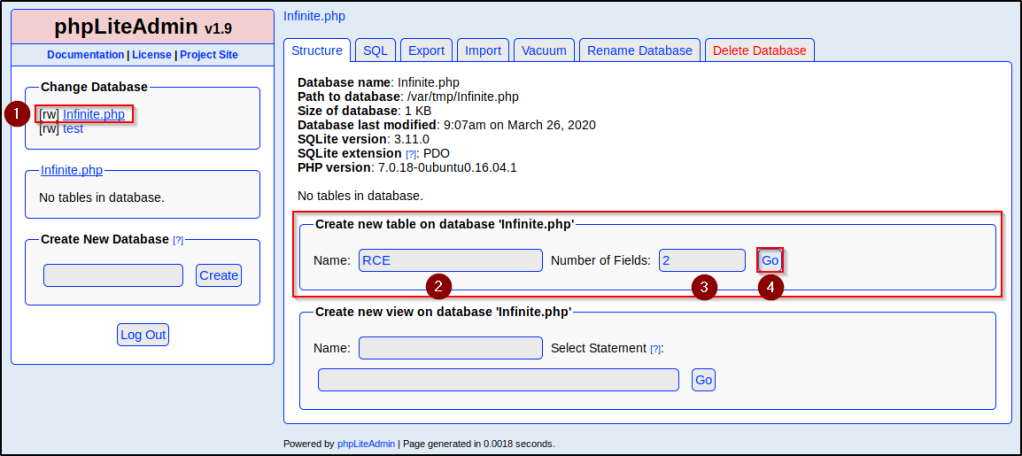The height and width of the screenshot is (456, 1022).
Task: Go to the Import tab
Action: (483, 51)
